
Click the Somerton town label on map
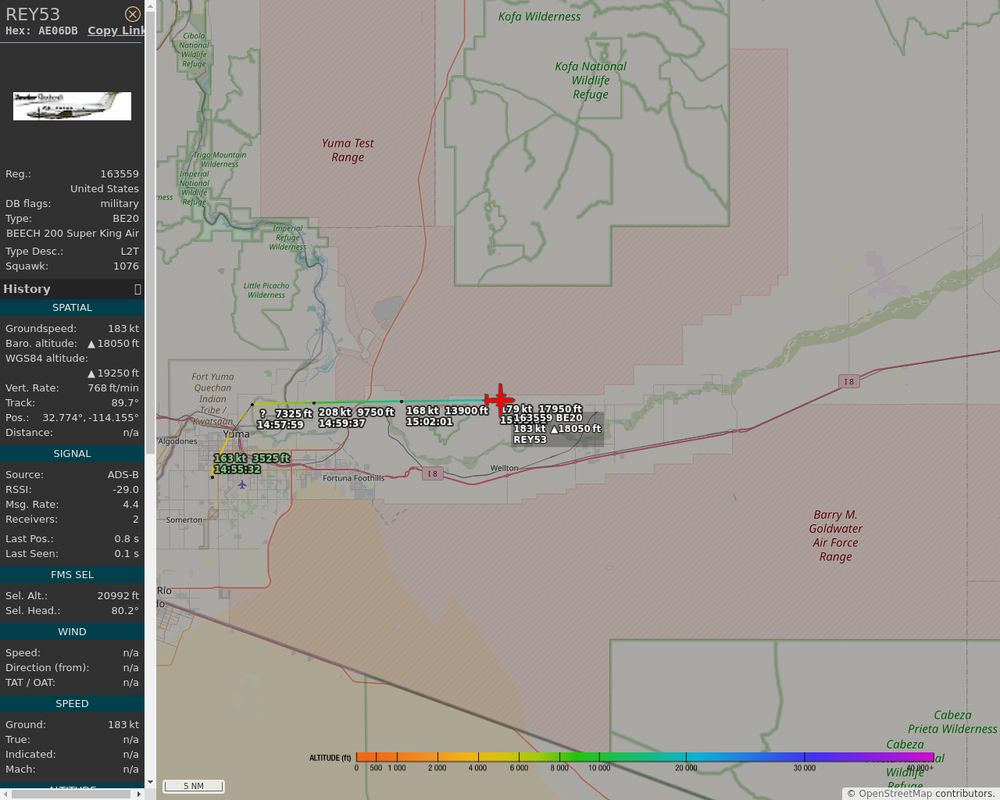click(x=184, y=519)
